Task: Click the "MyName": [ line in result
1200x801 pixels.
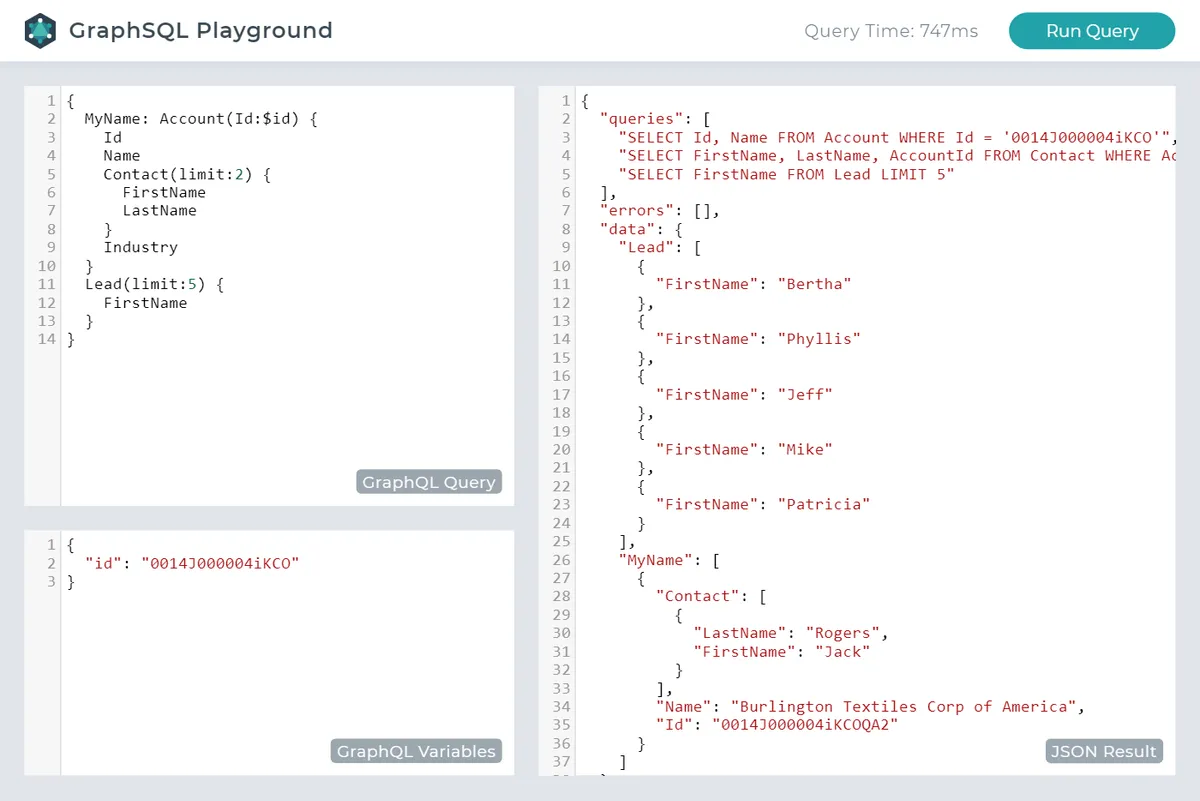Action: (669, 560)
